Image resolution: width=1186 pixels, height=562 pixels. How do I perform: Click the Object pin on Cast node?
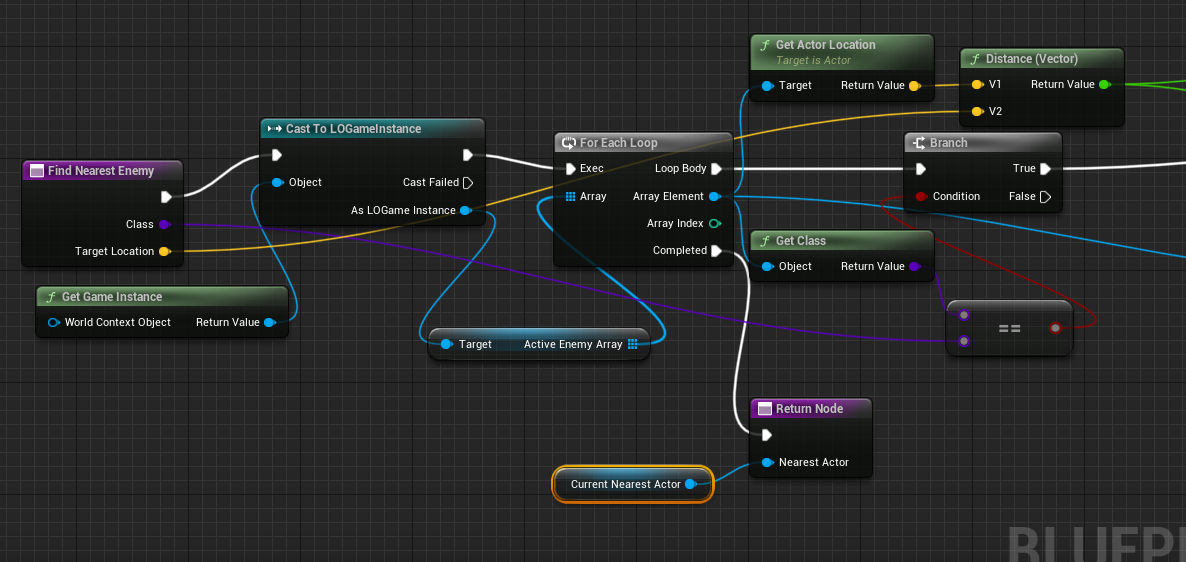coord(277,182)
